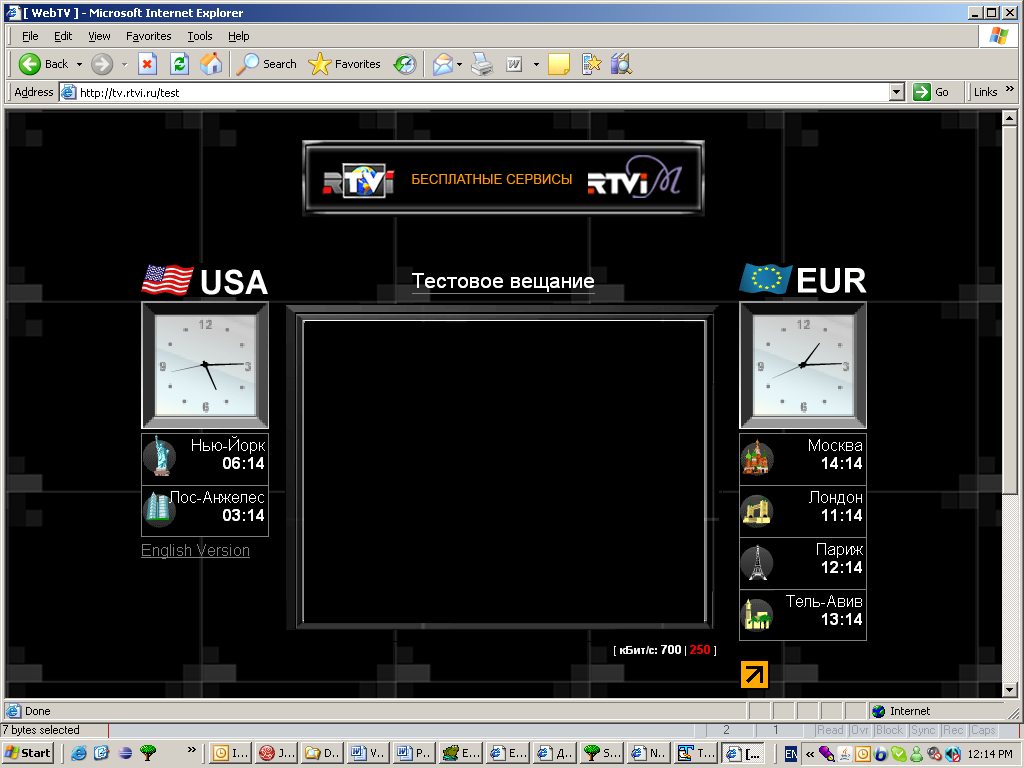Click the 06:14 New York time
Viewport: 1024px width, 768px height.
click(x=244, y=464)
